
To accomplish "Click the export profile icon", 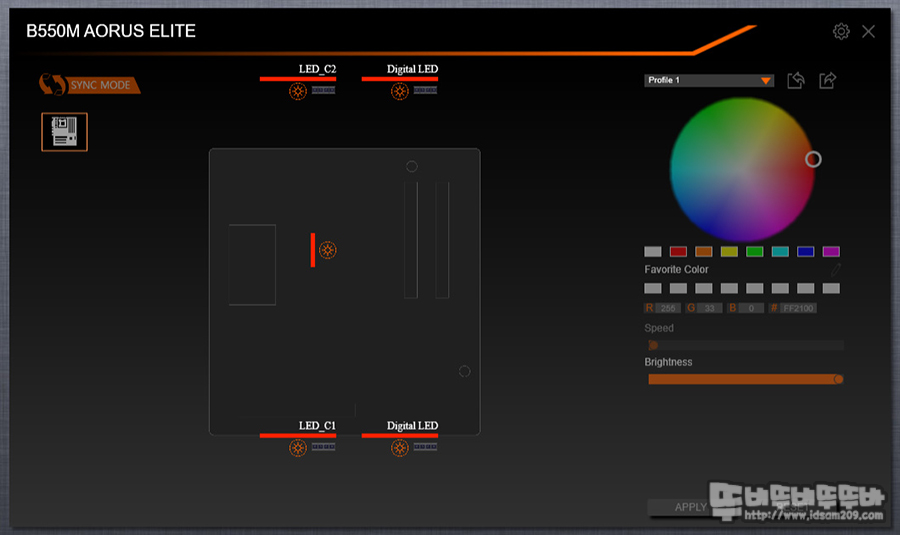I will pos(827,80).
